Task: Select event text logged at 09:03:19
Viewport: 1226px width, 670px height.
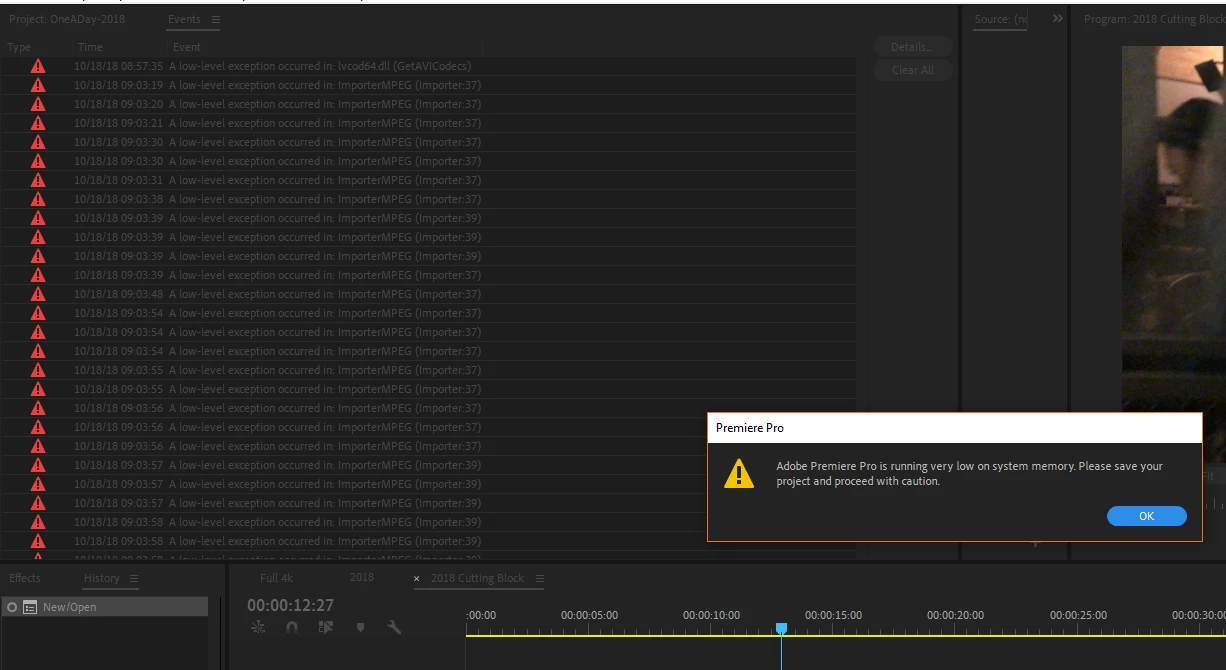Action: [x=325, y=85]
